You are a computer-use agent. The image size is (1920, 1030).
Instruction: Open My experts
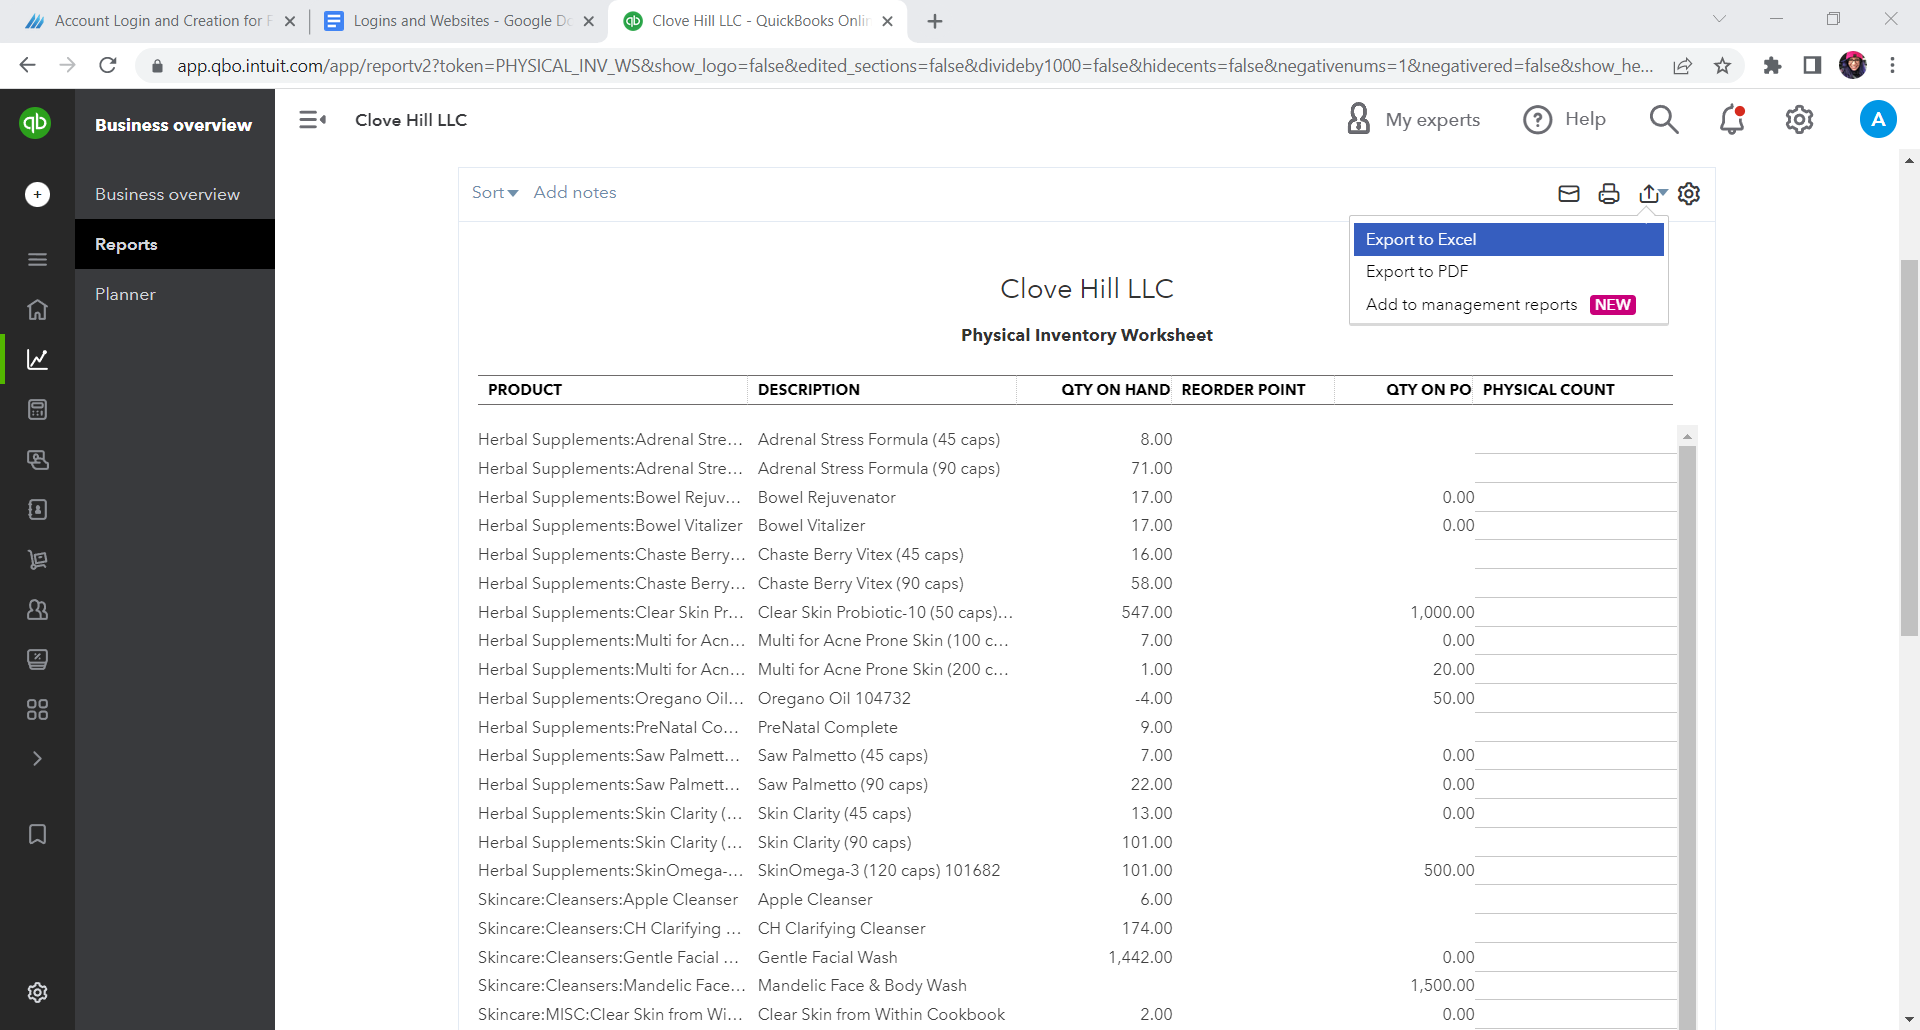coord(1413,119)
